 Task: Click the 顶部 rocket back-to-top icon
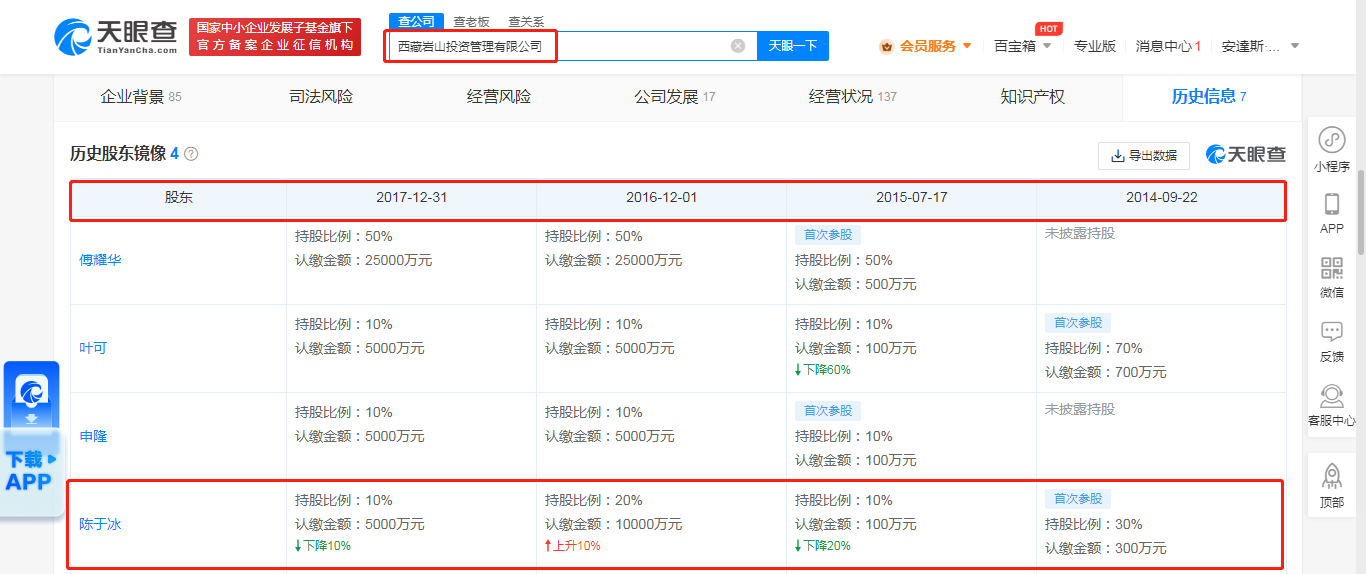coord(1331,476)
